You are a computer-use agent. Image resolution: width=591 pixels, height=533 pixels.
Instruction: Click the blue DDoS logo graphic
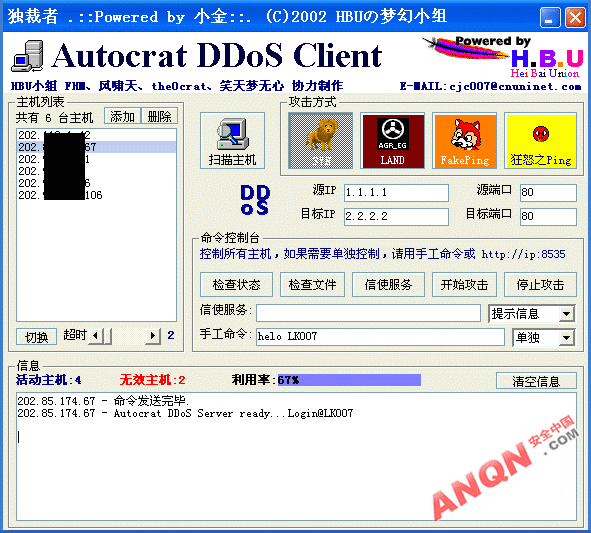(x=255, y=200)
